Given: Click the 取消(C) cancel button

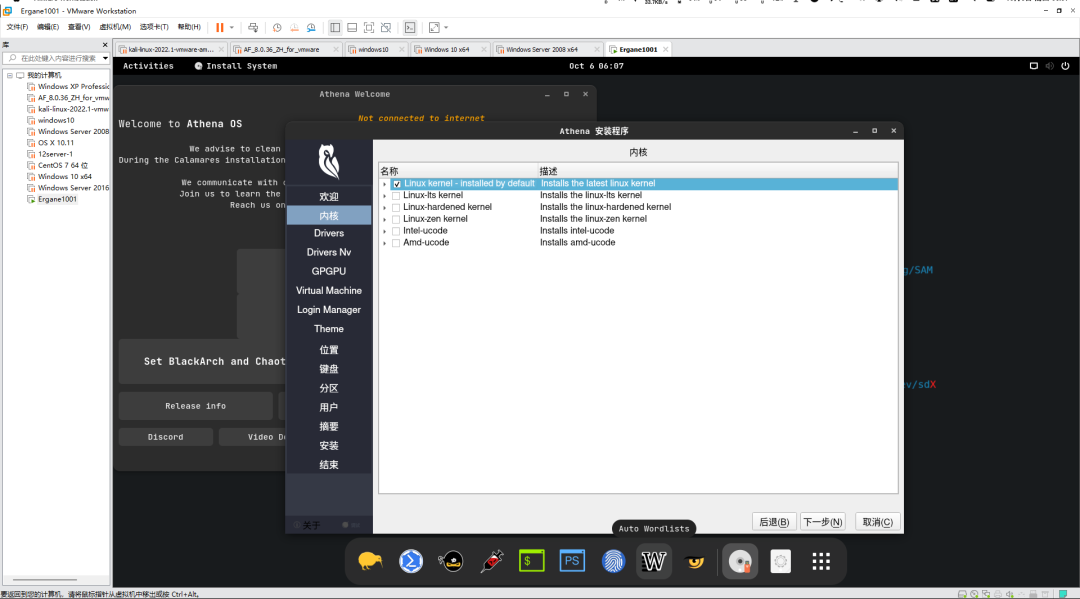Looking at the screenshot, I should pos(878,522).
